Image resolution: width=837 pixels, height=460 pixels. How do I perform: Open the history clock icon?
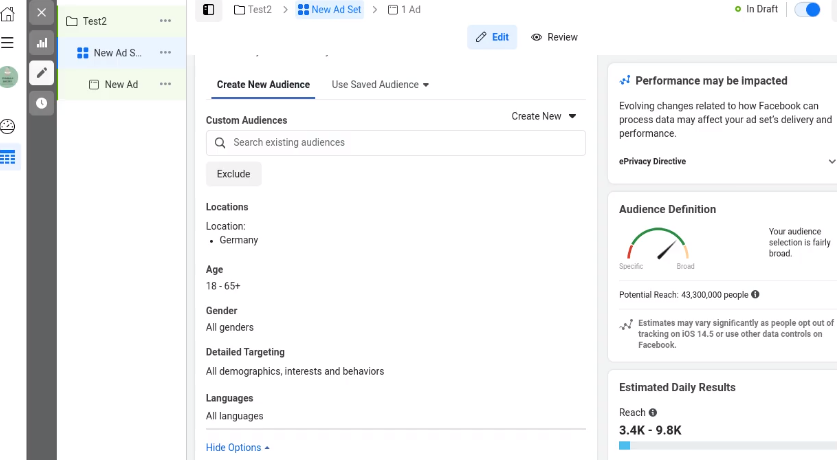point(41,102)
